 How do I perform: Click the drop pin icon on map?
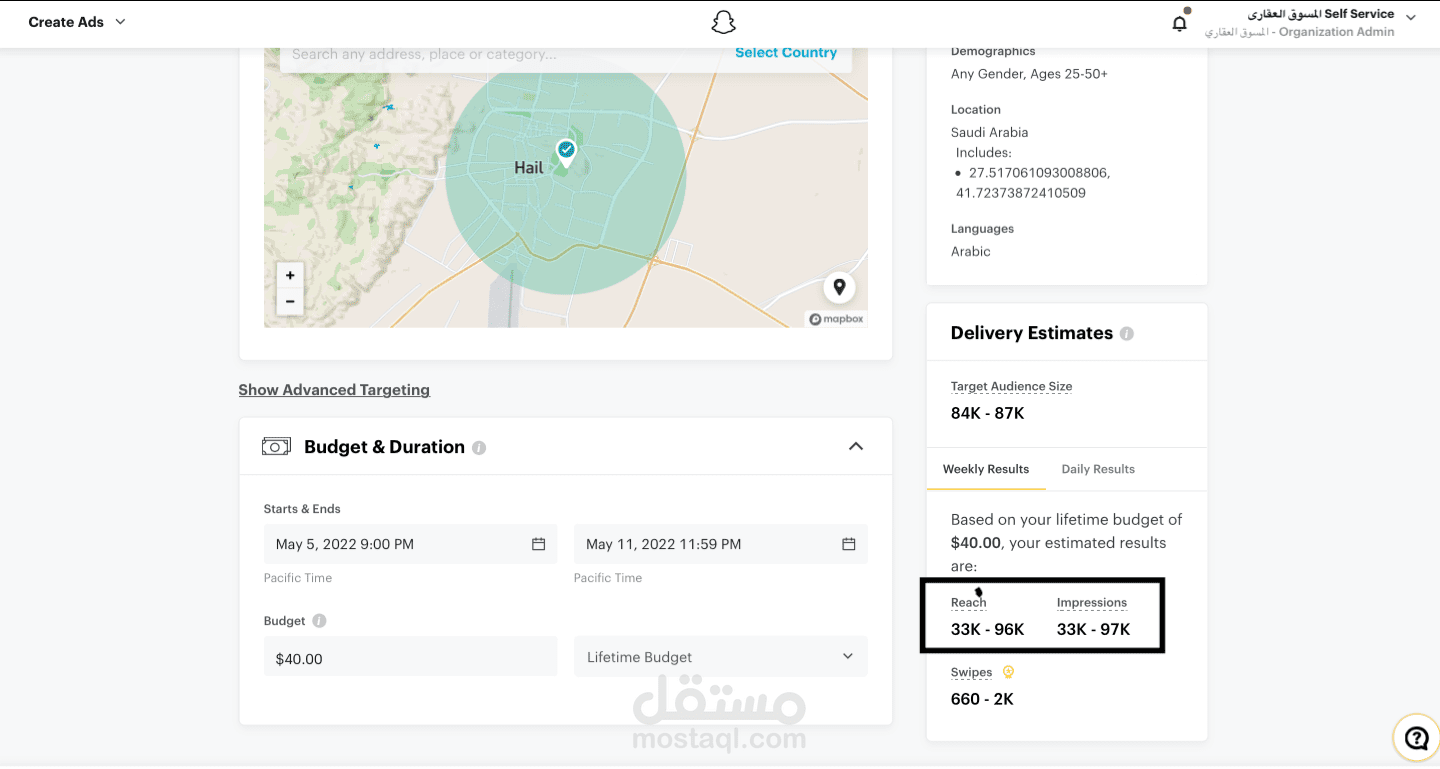pyautogui.click(x=839, y=288)
